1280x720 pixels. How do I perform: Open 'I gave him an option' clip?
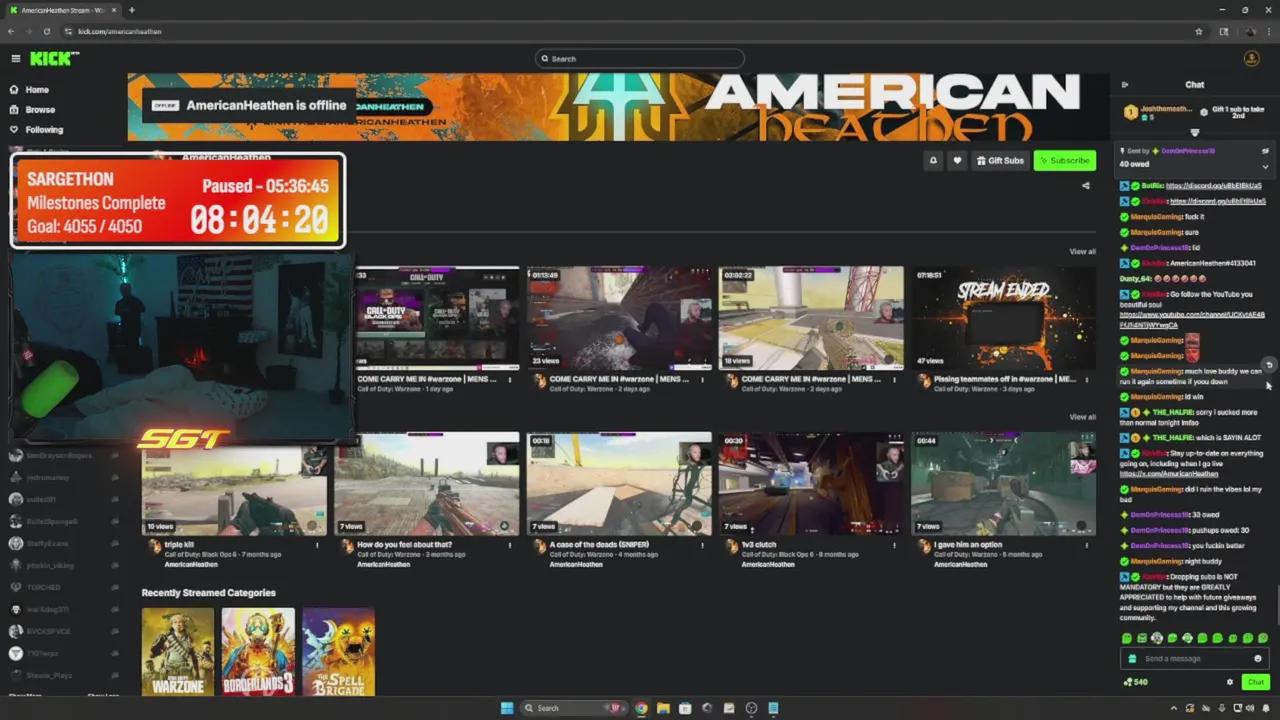point(1003,484)
